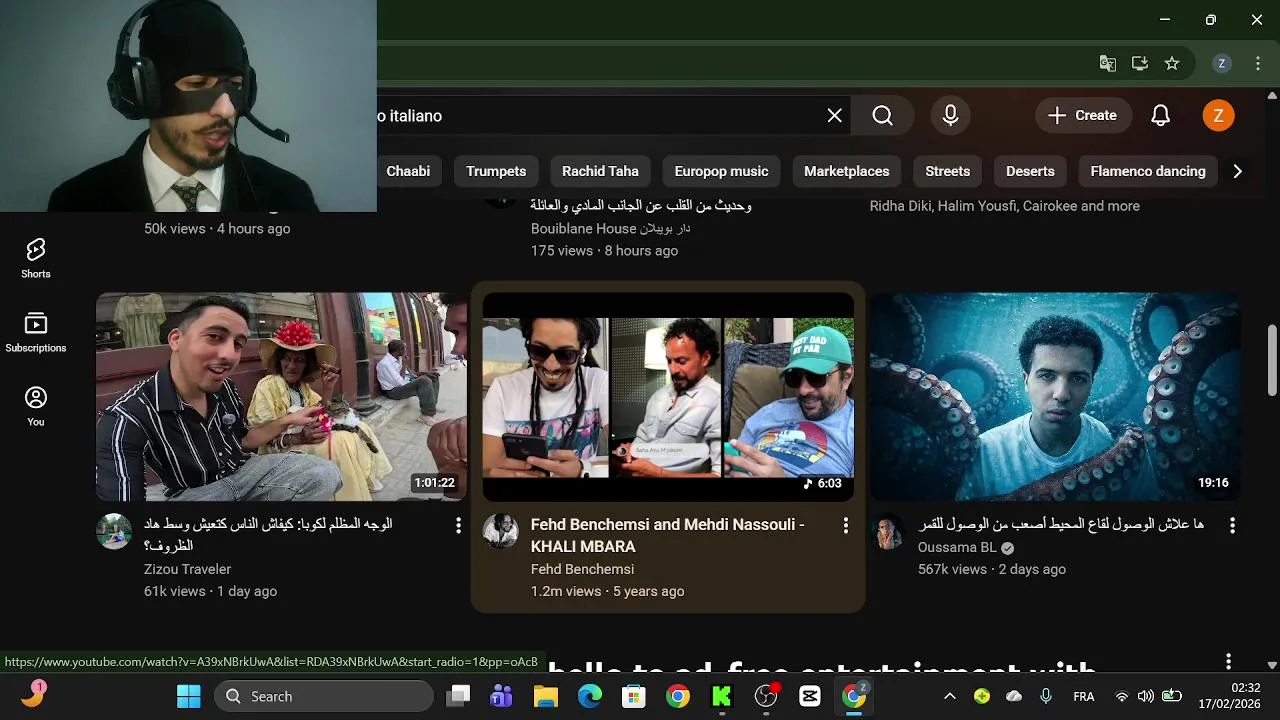Open Fehd Benchemsi and Mehdi Nassouli title
Image resolution: width=1280 pixels, height=720 pixels.
pyautogui.click(x=667, y=535)
